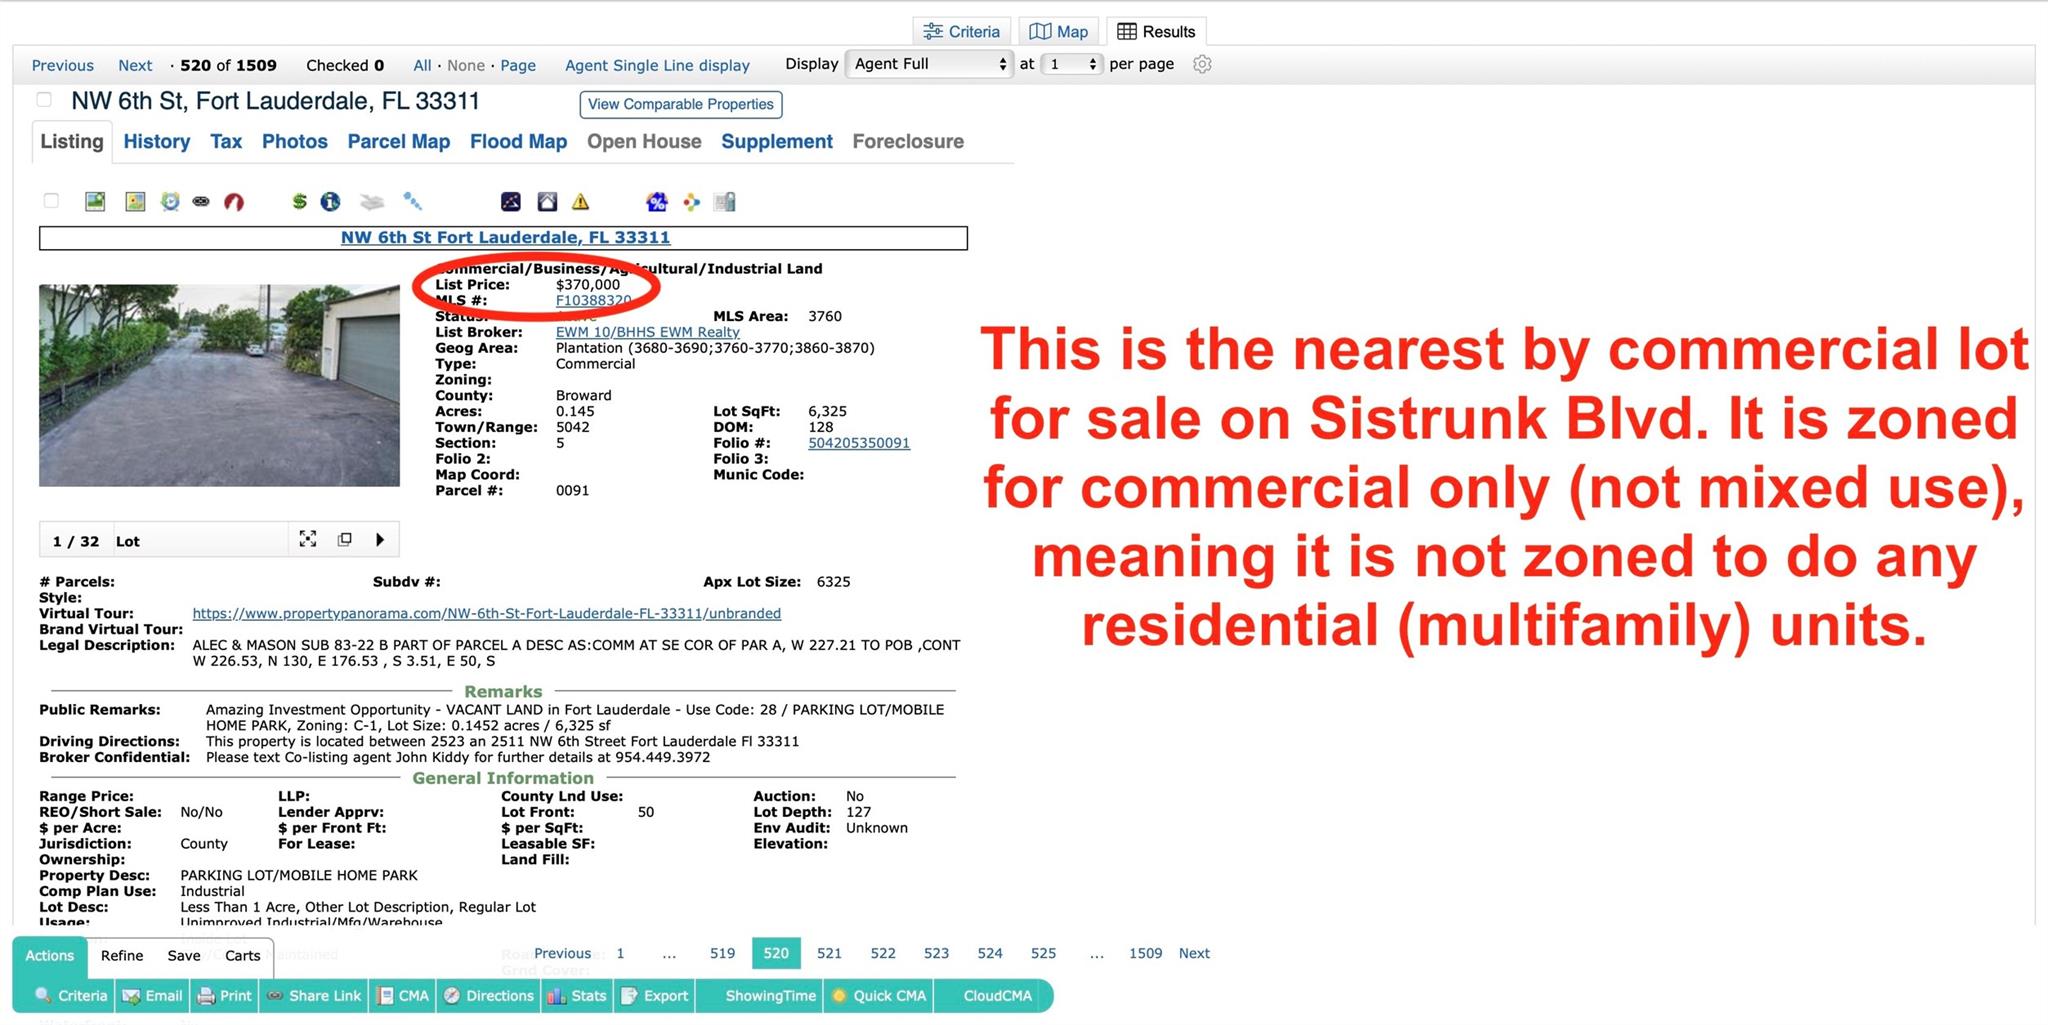Open the Flood Map tab
This screenshot has width=2048, height=1025.
[518, 142]
